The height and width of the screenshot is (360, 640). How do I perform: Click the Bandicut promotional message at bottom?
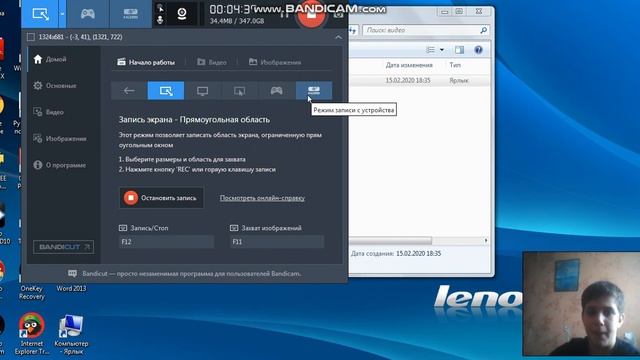click(x=185, y=274)
